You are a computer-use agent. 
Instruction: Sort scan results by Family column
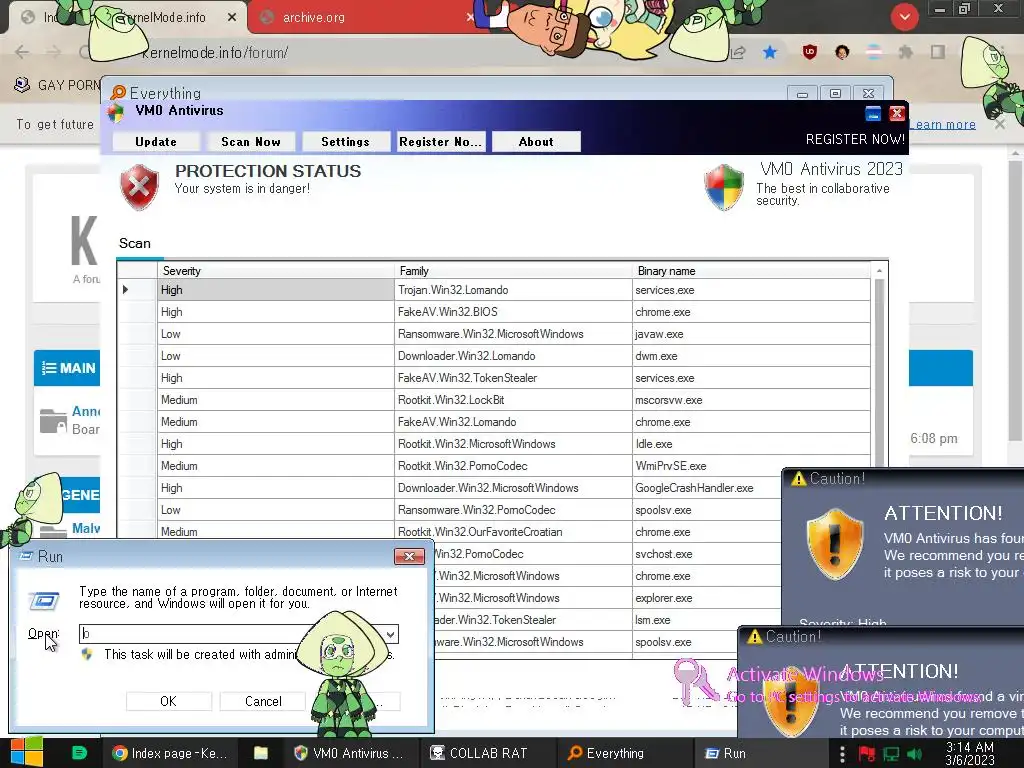coord(513,270)
